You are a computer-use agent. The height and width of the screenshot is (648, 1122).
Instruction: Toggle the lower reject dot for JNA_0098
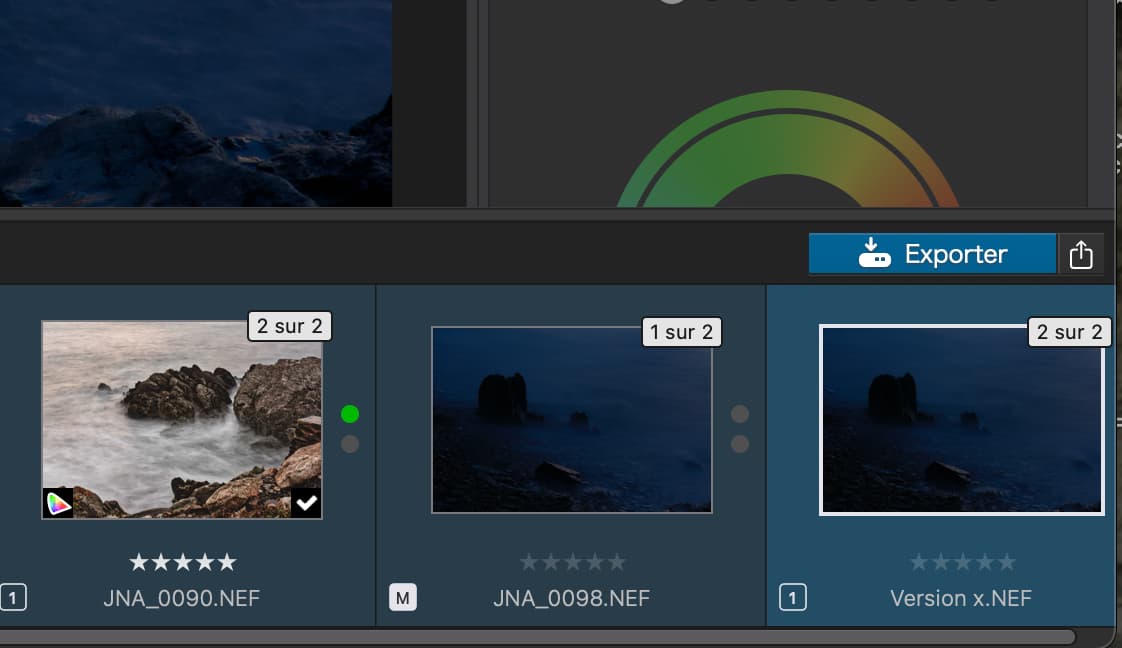(739, 444)
